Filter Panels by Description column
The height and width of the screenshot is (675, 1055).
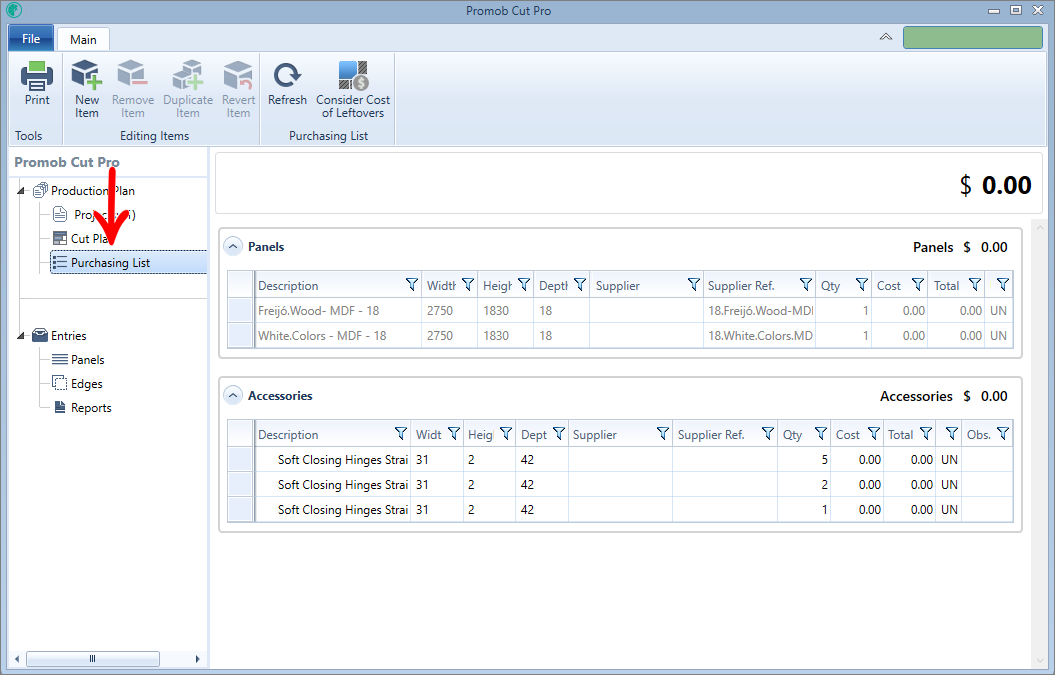coord(412,285)
